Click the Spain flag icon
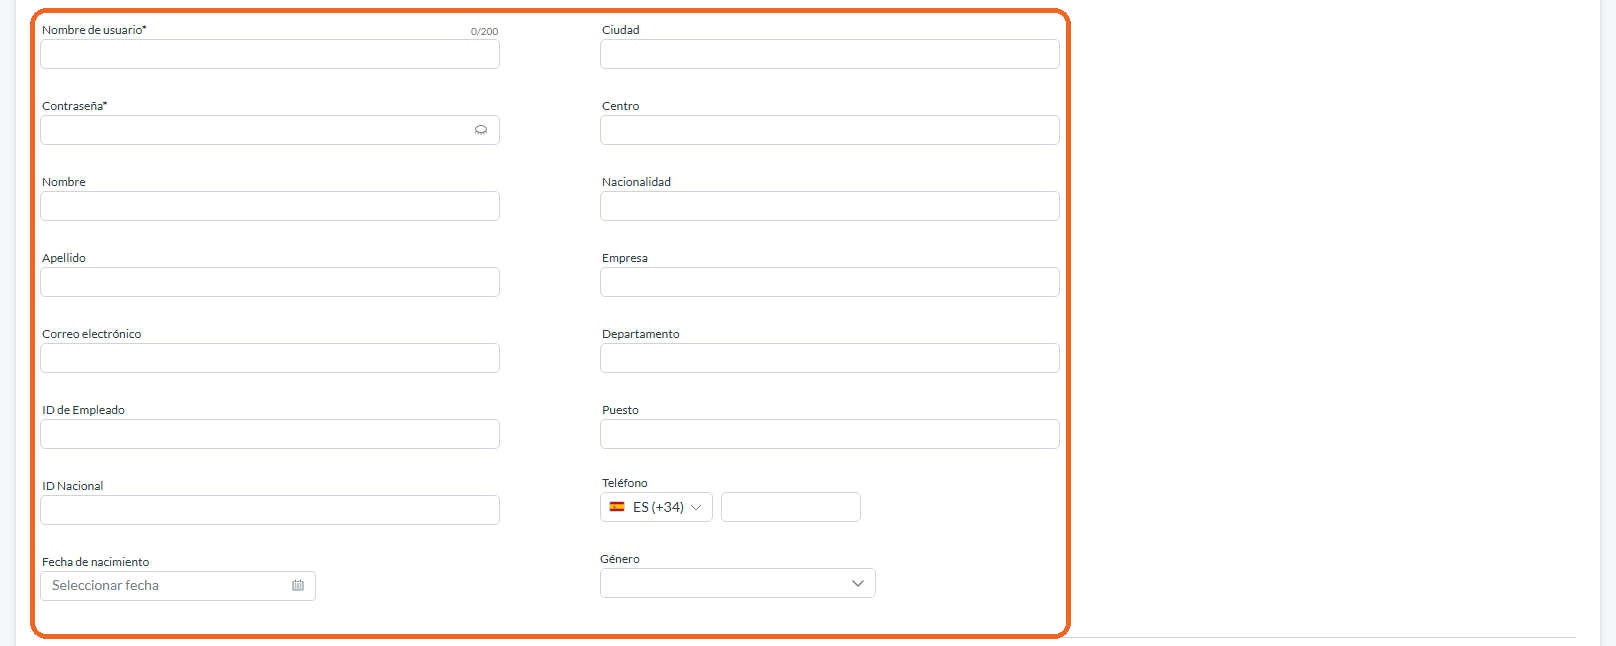 pyautogui.click(x=617, y=507)
